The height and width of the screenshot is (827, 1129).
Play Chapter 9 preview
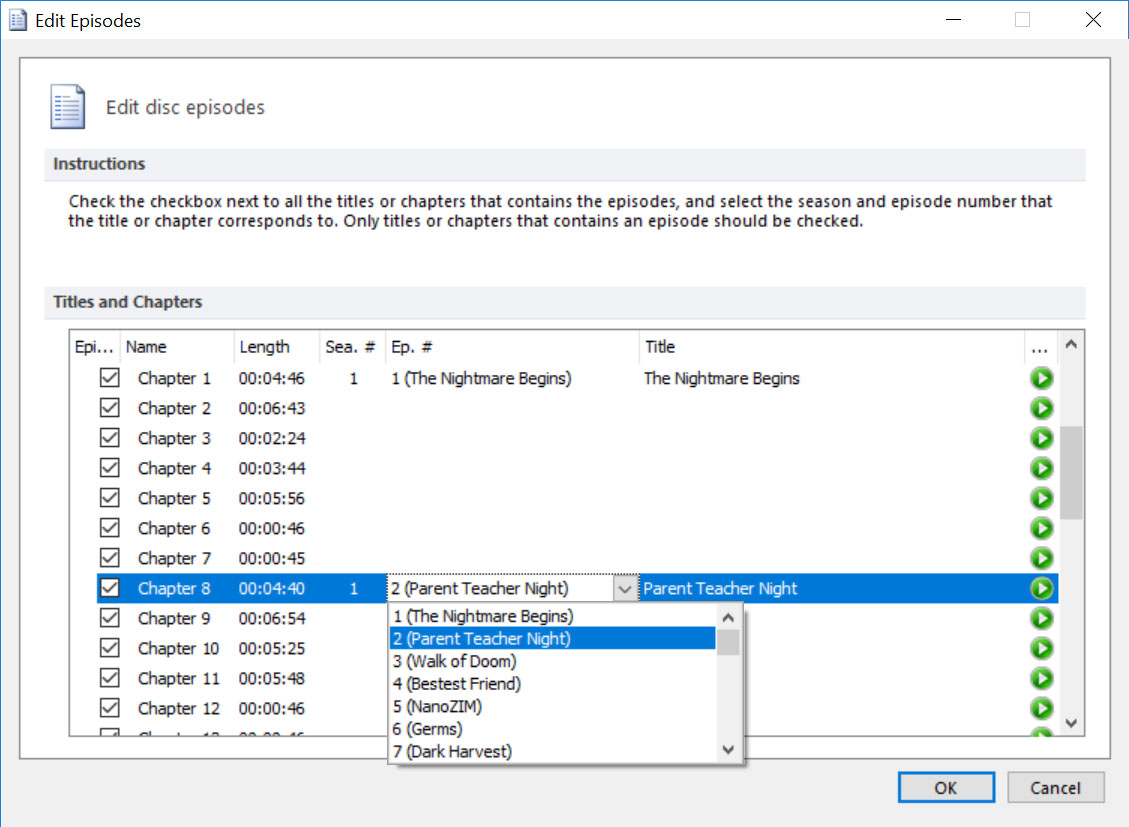tap(1041, 618)
